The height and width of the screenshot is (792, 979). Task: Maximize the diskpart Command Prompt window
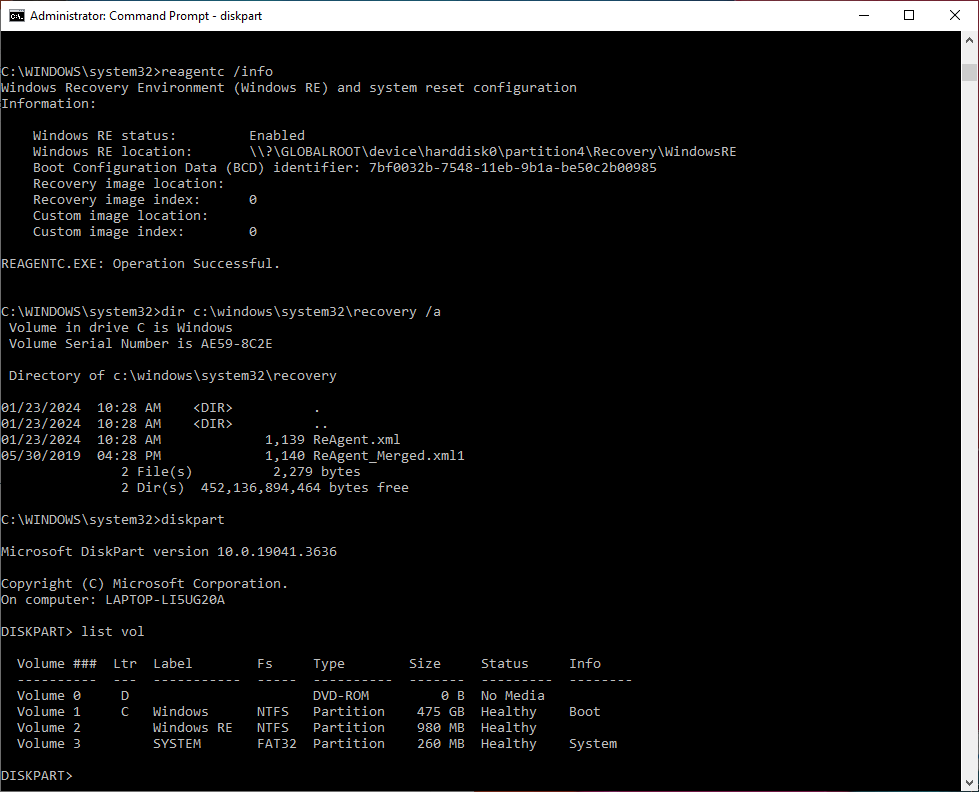coord(909,16)
